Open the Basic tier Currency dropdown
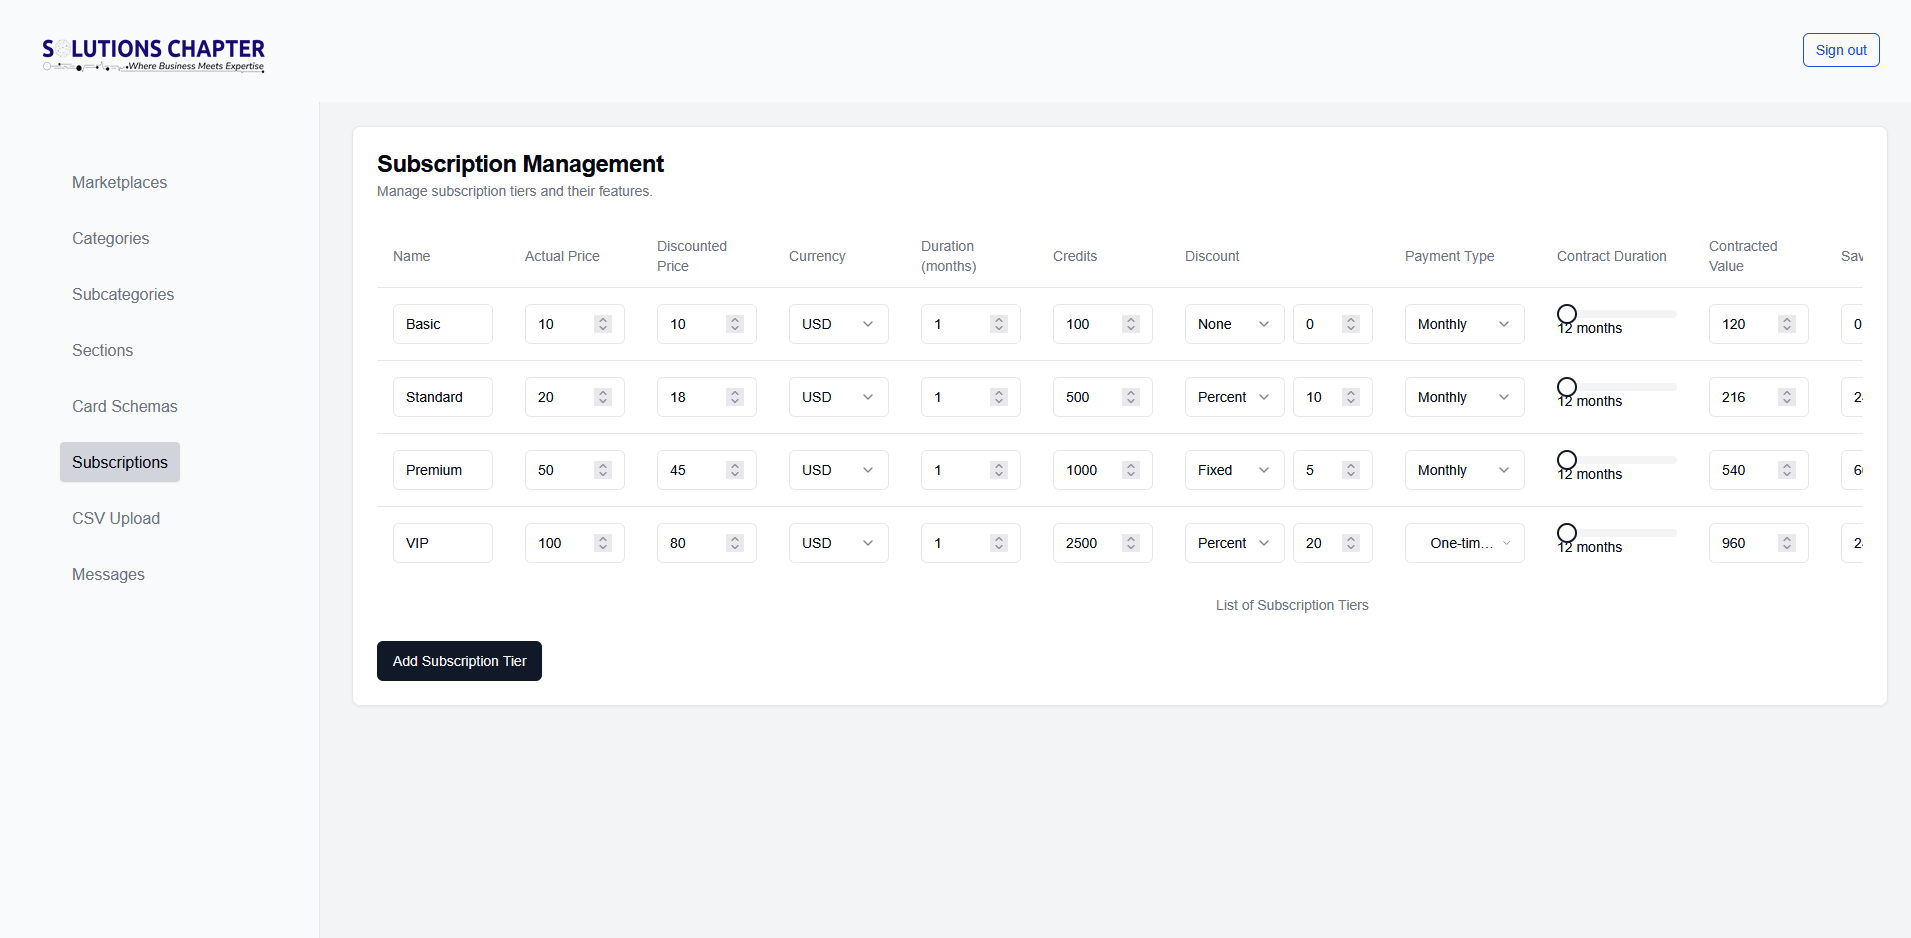Viewport: 1911px width, 938px height. click(838, 324)
